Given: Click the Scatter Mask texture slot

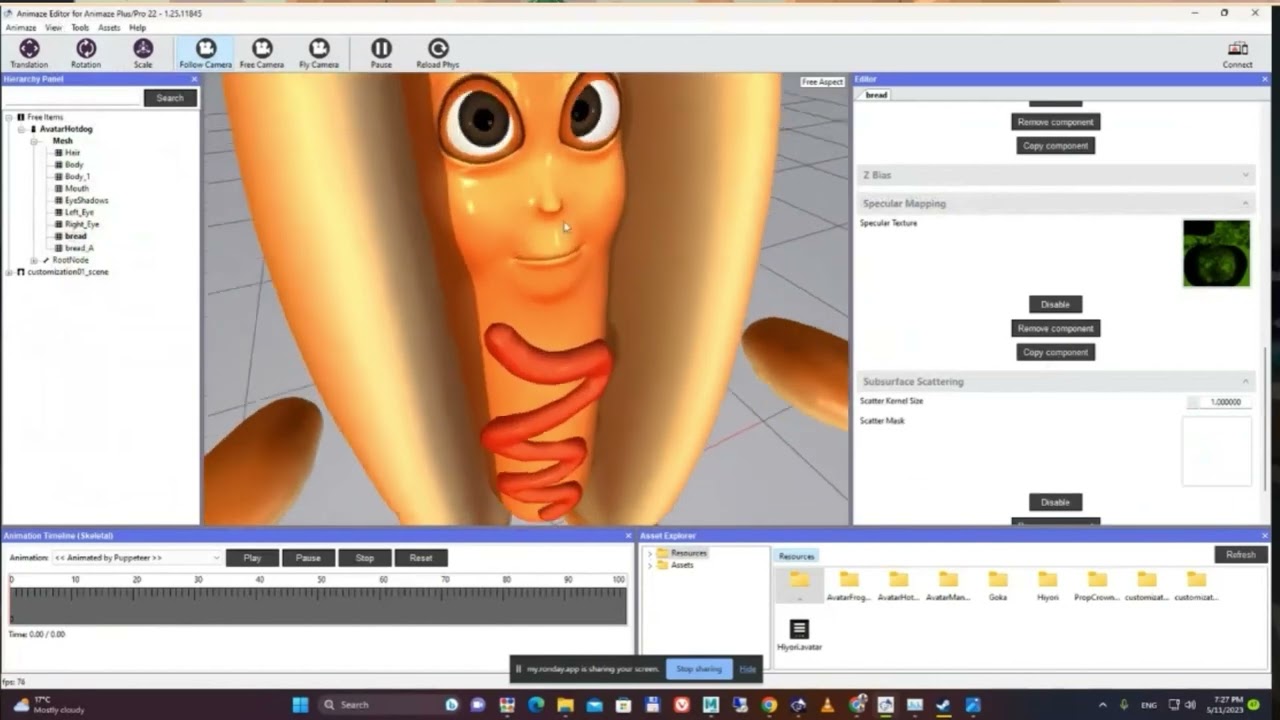Looking at the screenshot, I should tap(1216, 452).
